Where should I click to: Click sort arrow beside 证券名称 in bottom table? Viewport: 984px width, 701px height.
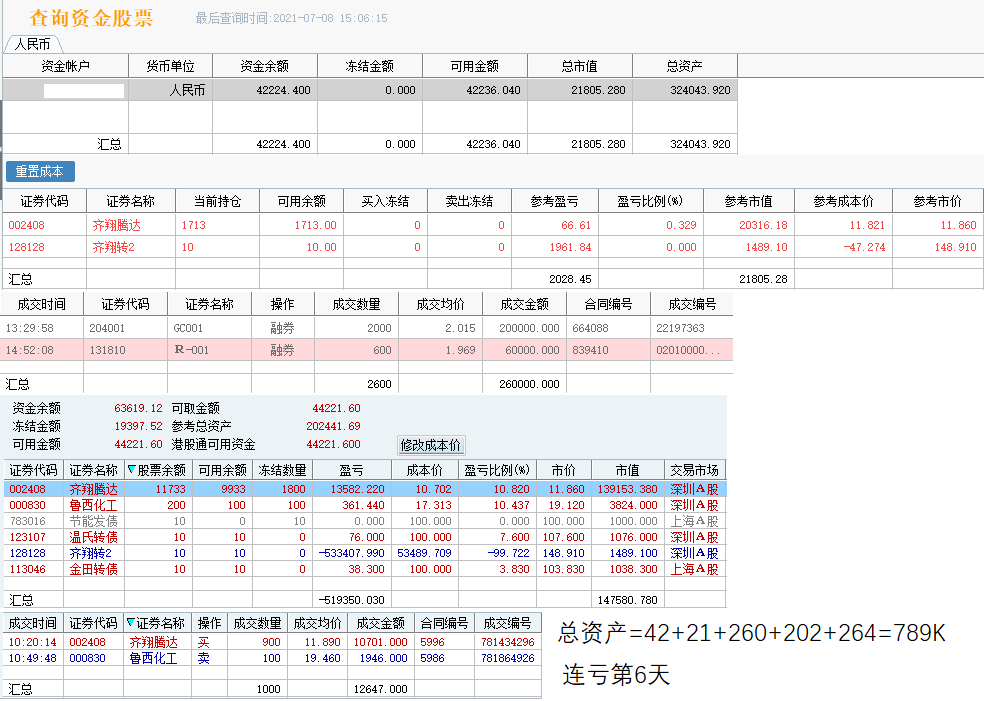130,623
